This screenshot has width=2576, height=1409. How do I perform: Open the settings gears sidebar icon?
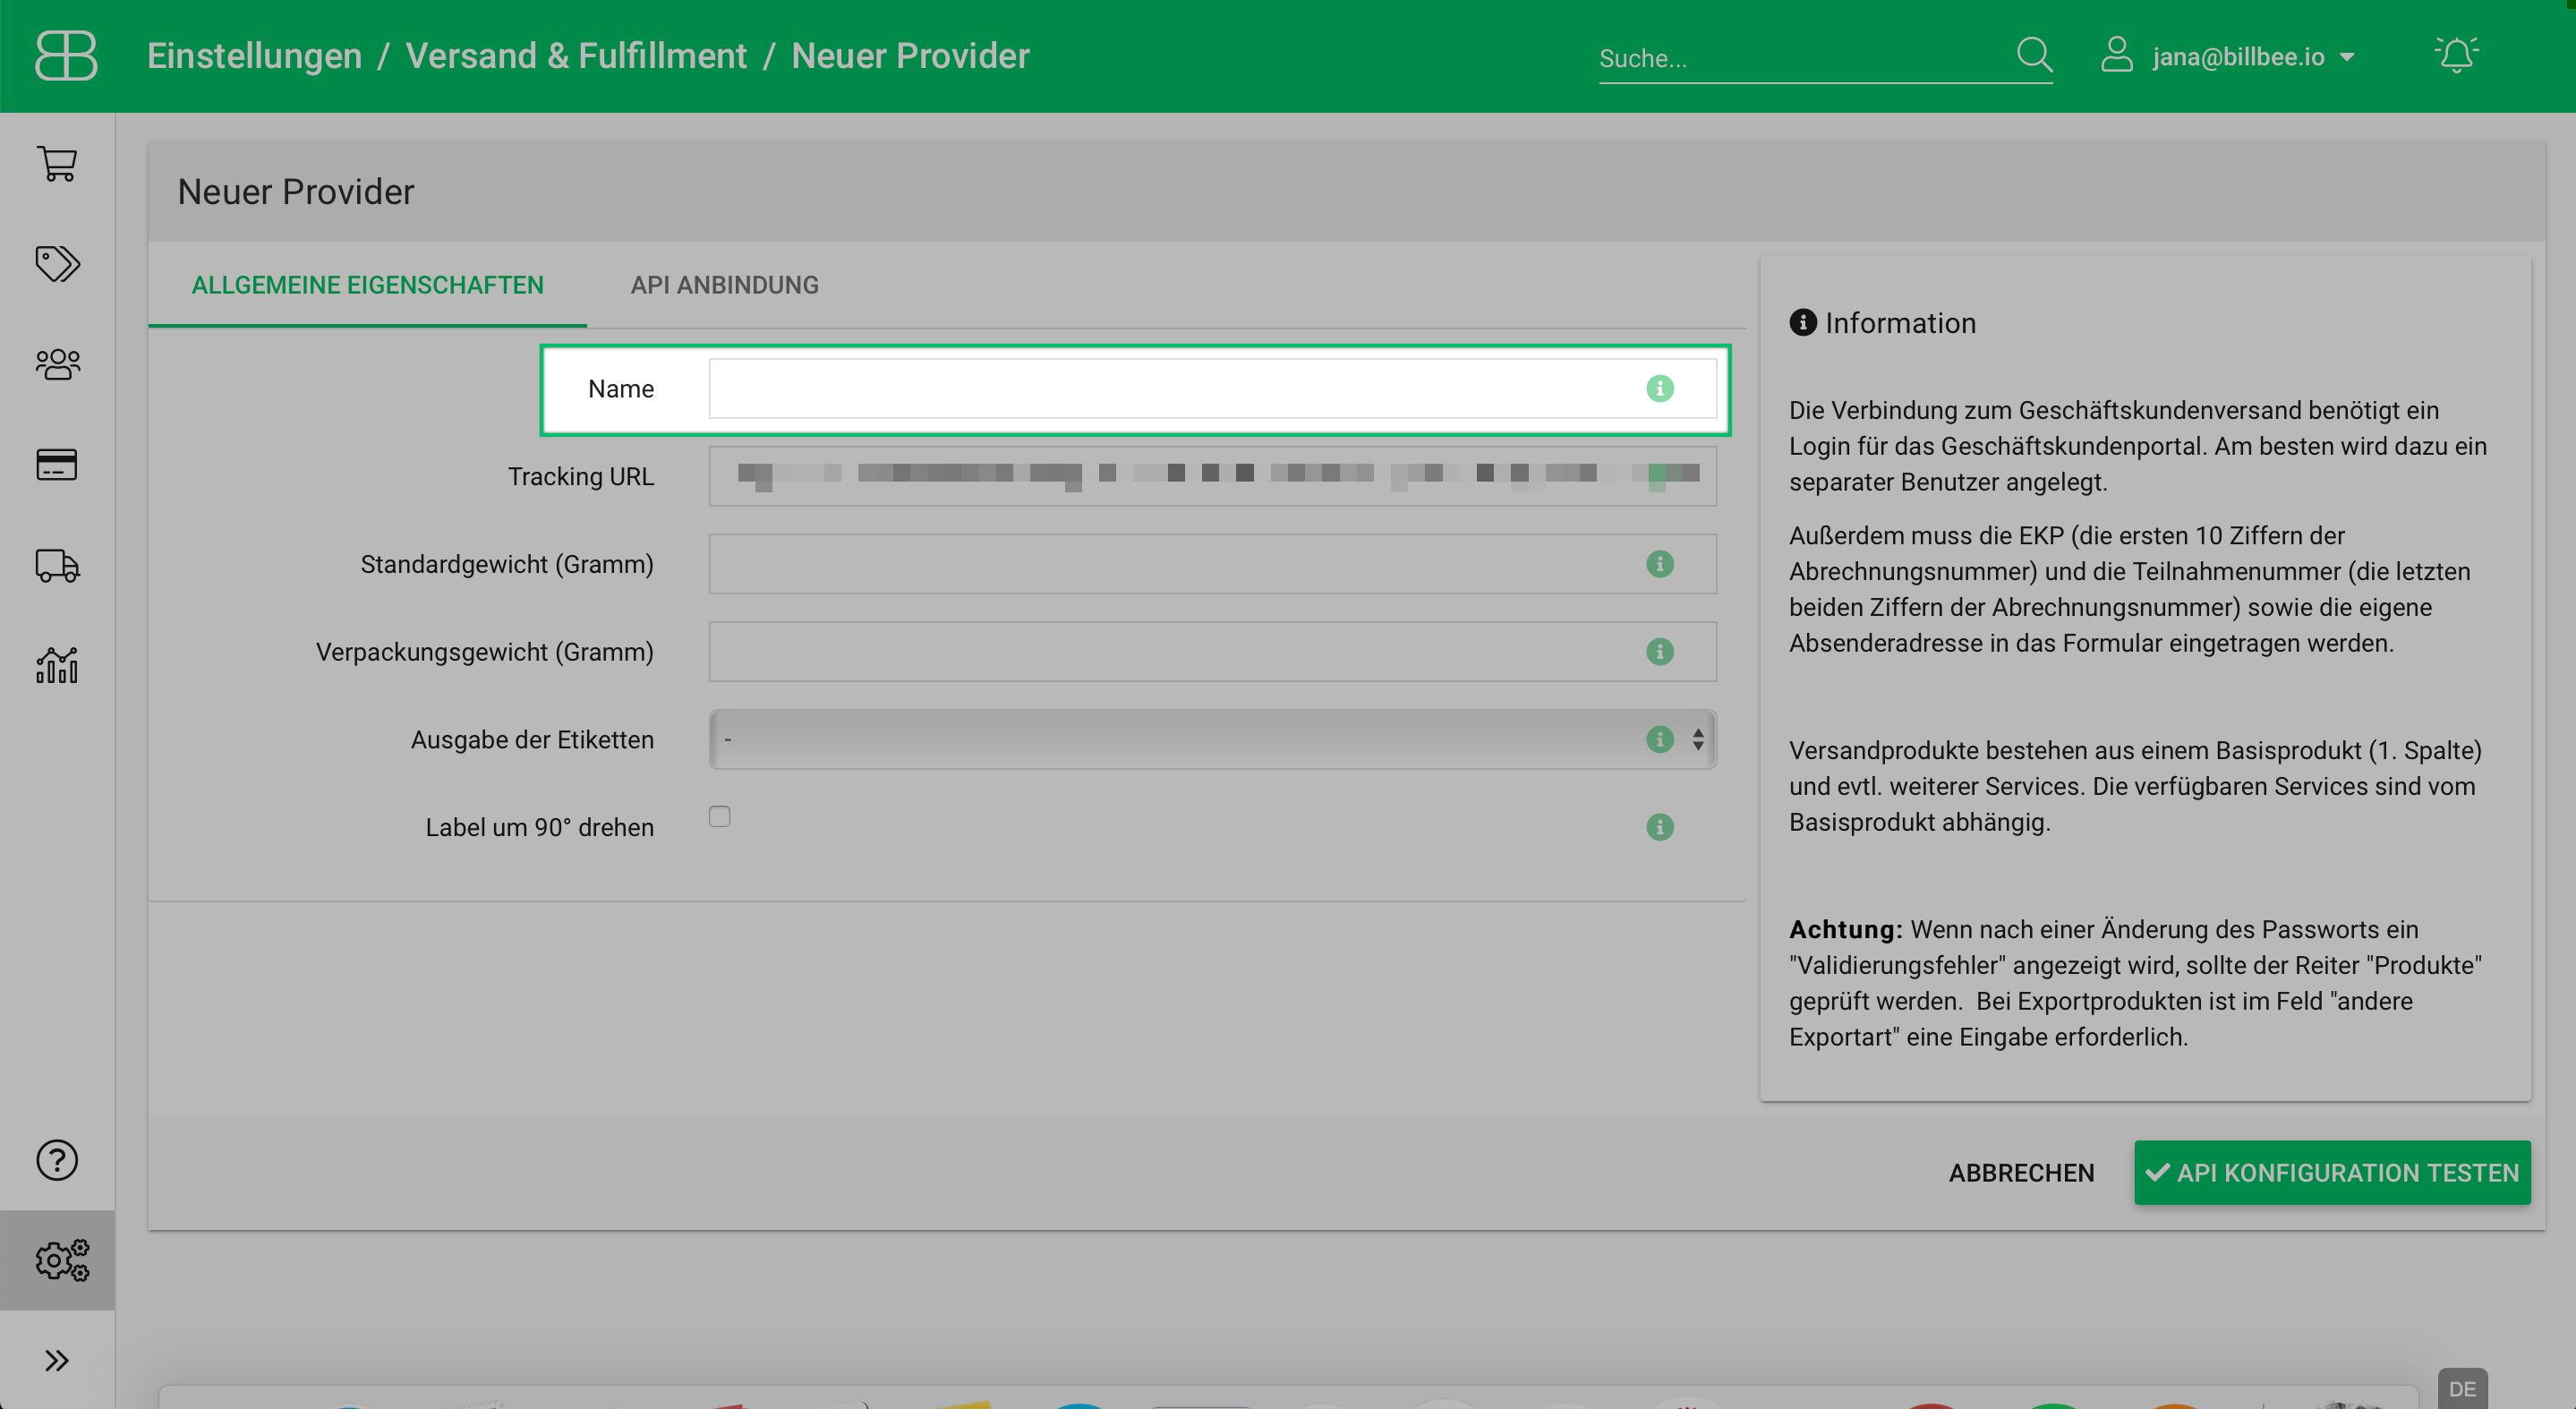coord(60,1260)
